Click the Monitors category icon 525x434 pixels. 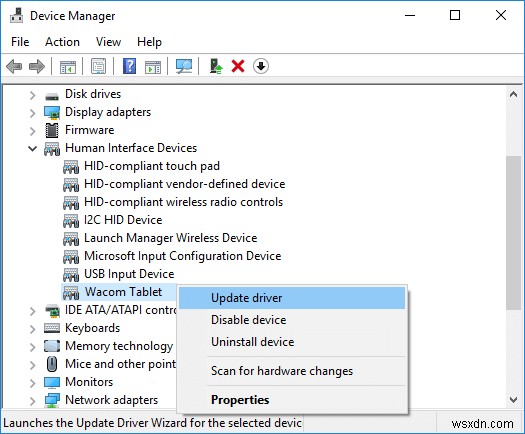(52, 382)
